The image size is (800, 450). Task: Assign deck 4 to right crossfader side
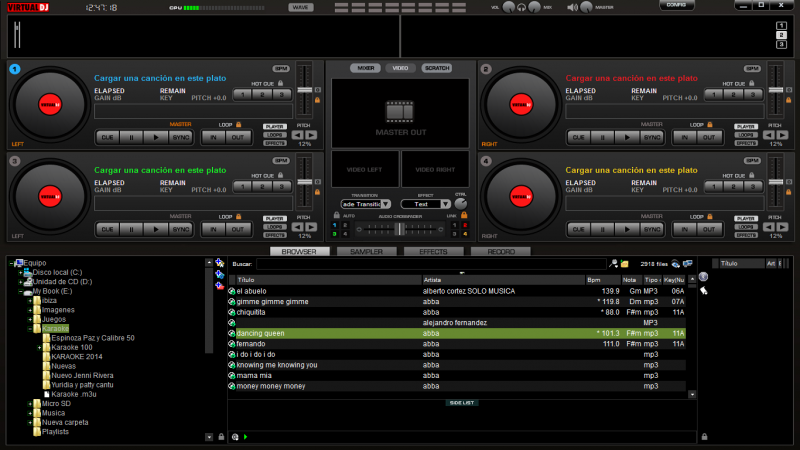click(465, 234)
